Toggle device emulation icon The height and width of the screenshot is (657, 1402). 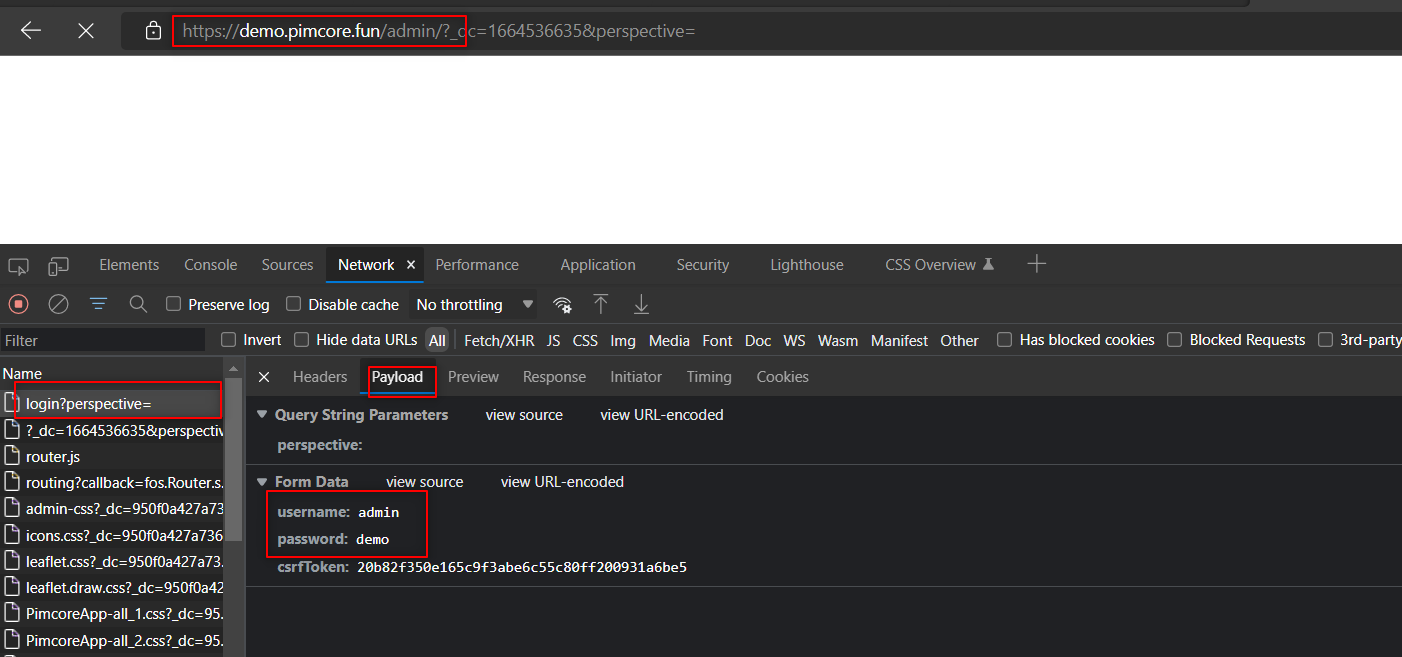[x=59, y=266]
